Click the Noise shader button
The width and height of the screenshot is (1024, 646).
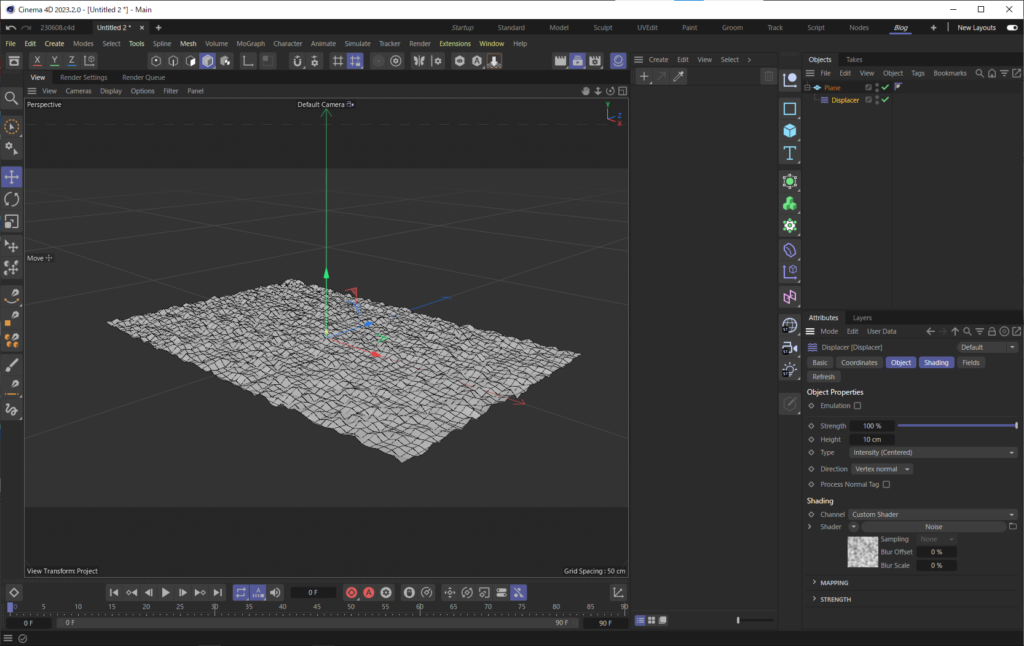coord(933,526)
